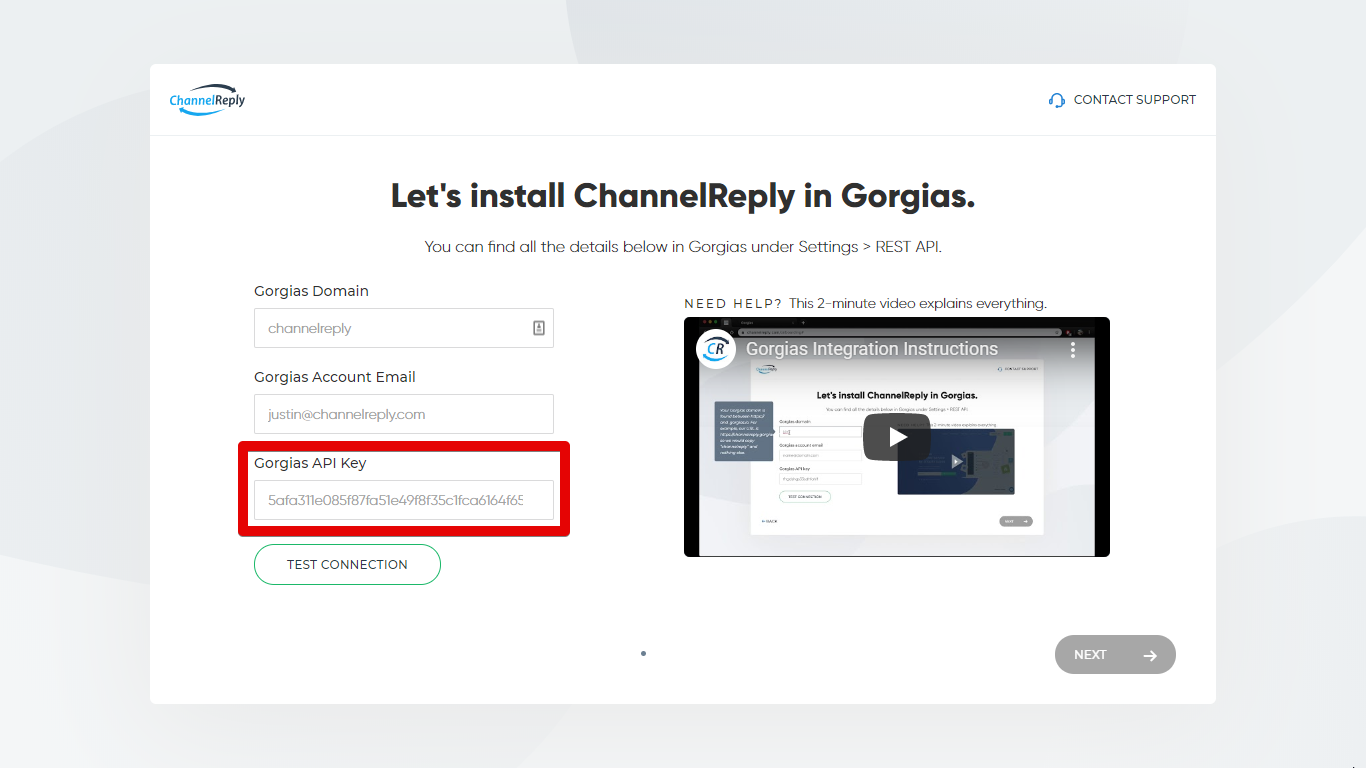Viewport: 1366px width, 768px height.
Task: Focus the Gorgias Account Email field
Action: [x=404, y=414]
